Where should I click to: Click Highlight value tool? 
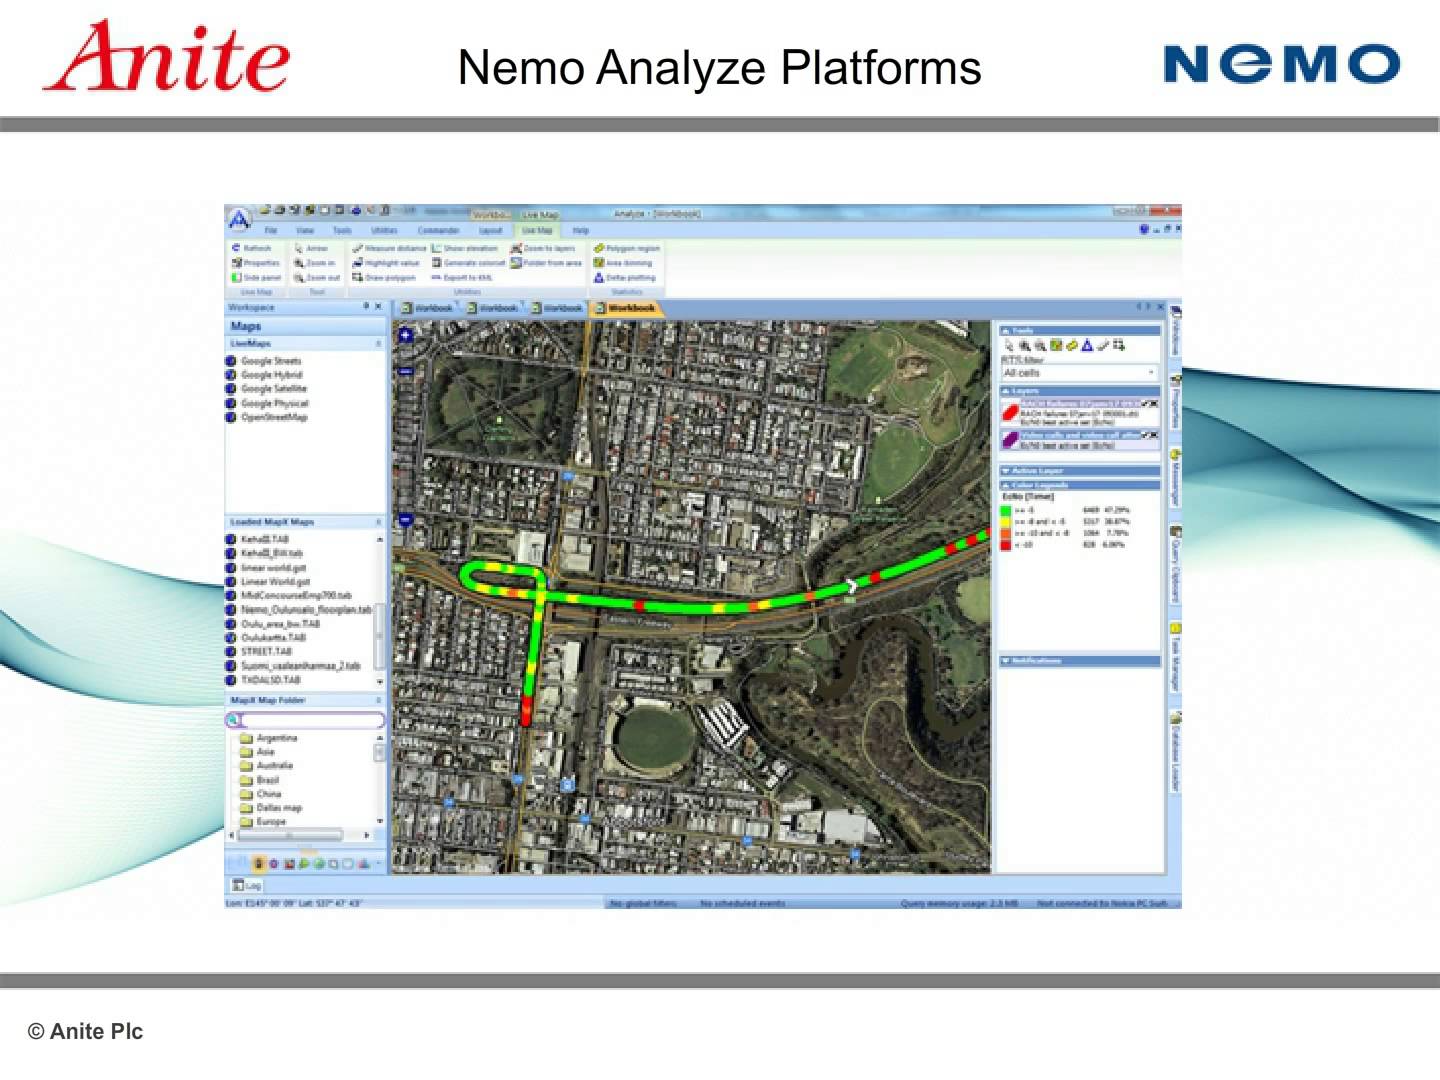coord(386,263)
